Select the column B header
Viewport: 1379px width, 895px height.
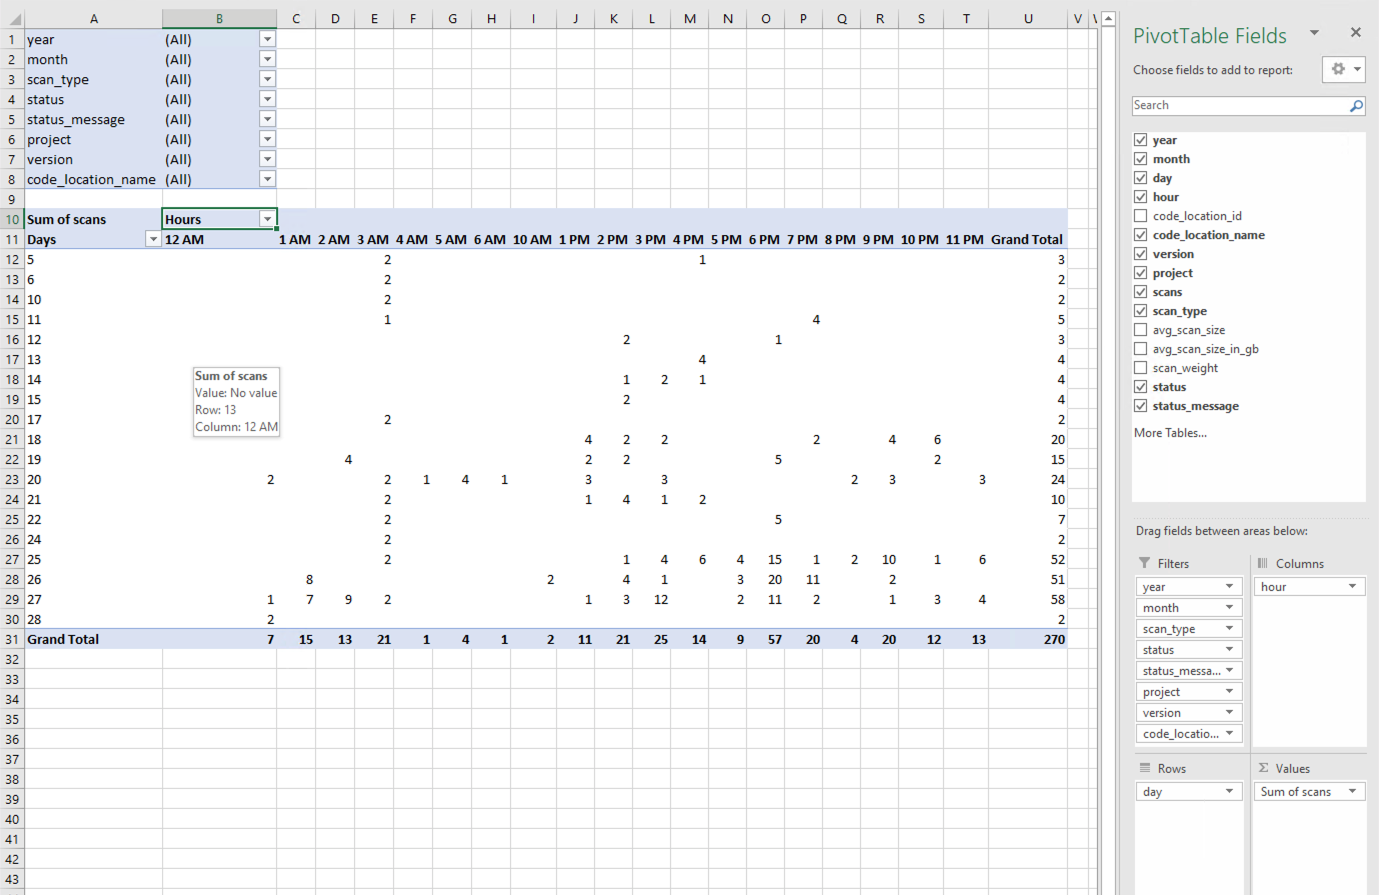point(219,19)
